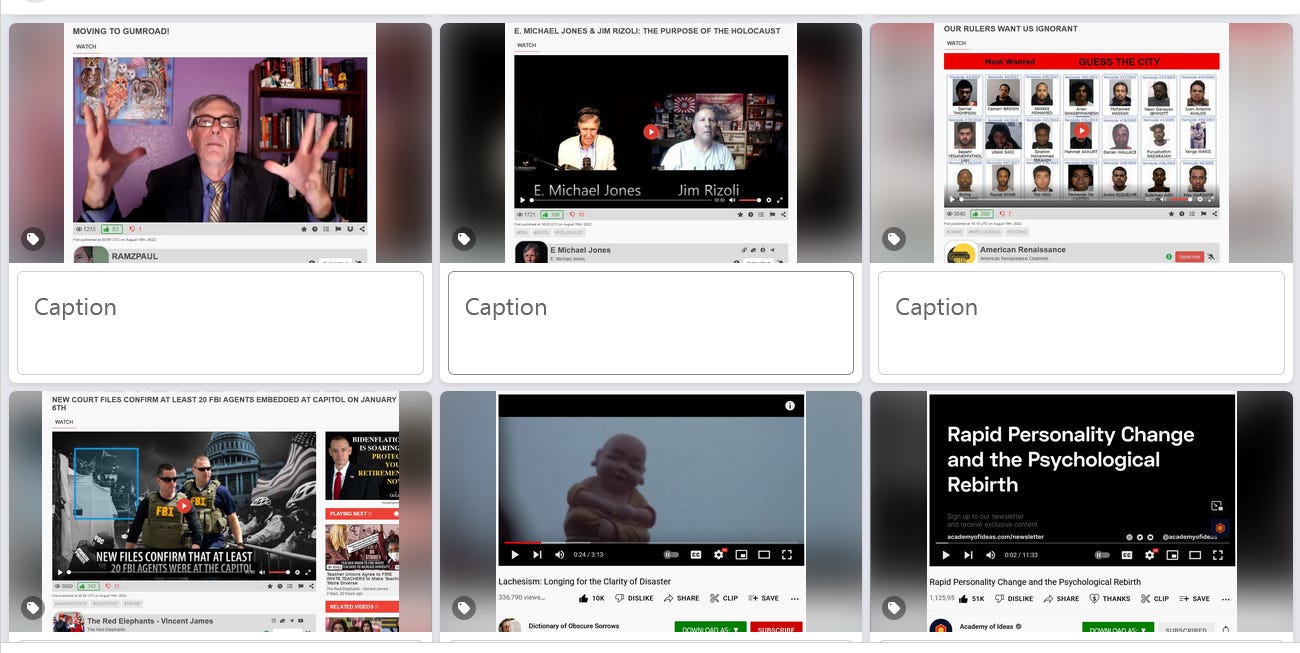Open miniplayer in Lachesism player
Image resolution: width=1300 pixels, height=653 pixels.
click(x=741, y=555)
